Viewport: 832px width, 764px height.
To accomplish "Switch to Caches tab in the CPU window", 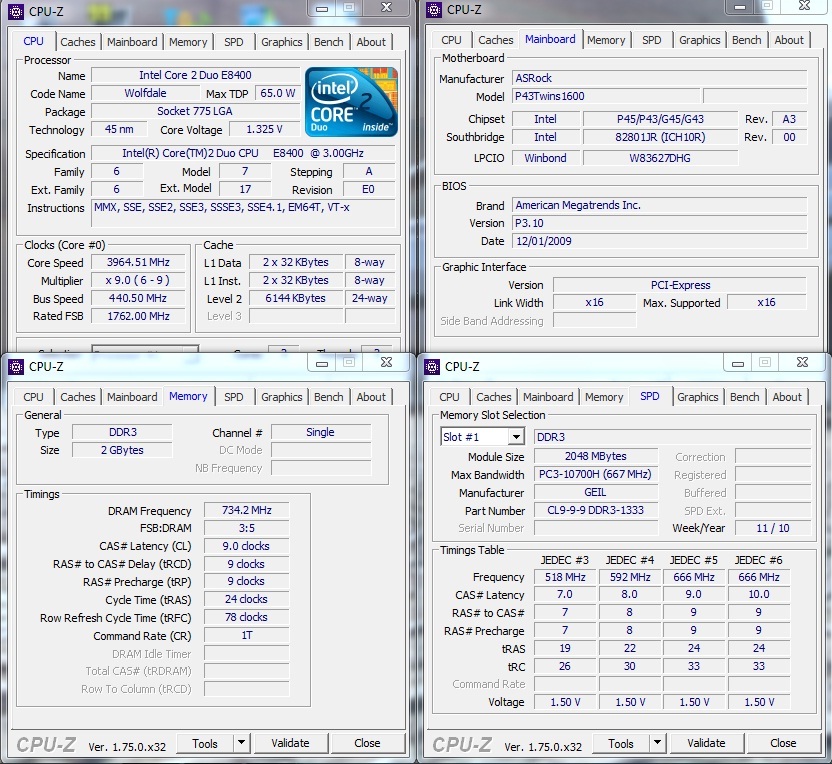I will pyautogui.click(x=77, y=42).
